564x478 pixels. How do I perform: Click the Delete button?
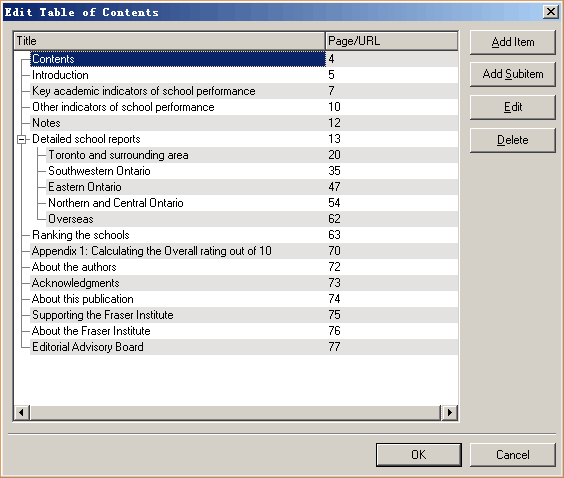click(513, 140)
